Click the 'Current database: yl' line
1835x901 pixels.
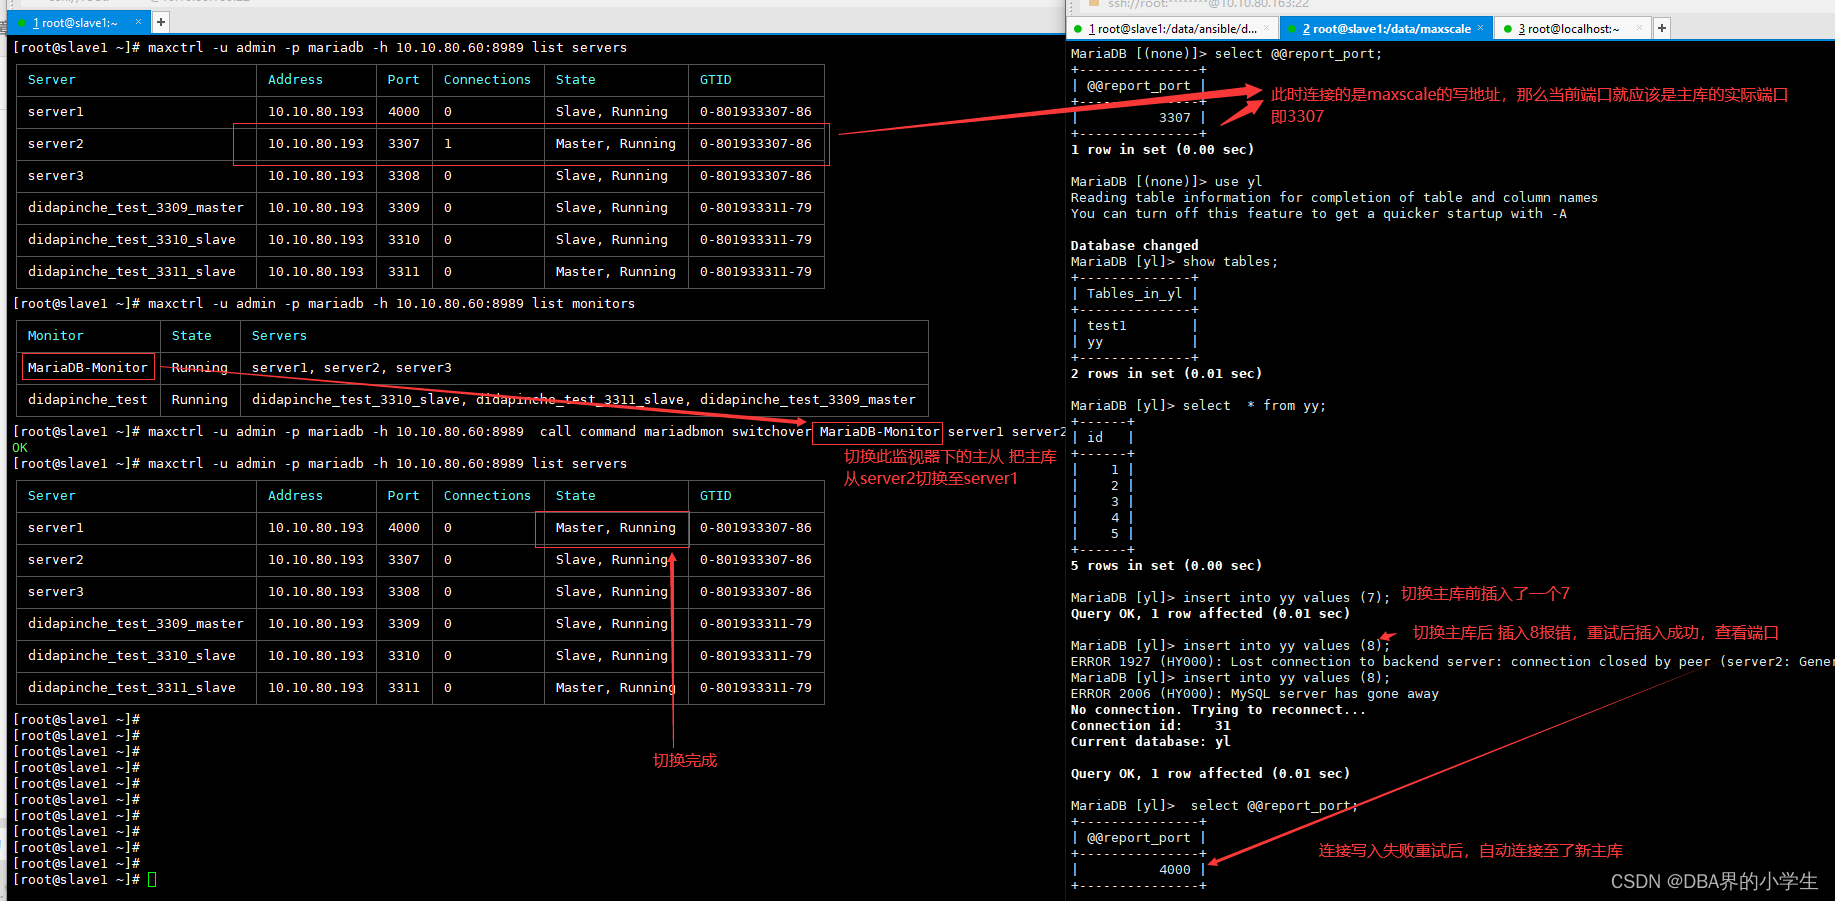tap(1150, 742)
